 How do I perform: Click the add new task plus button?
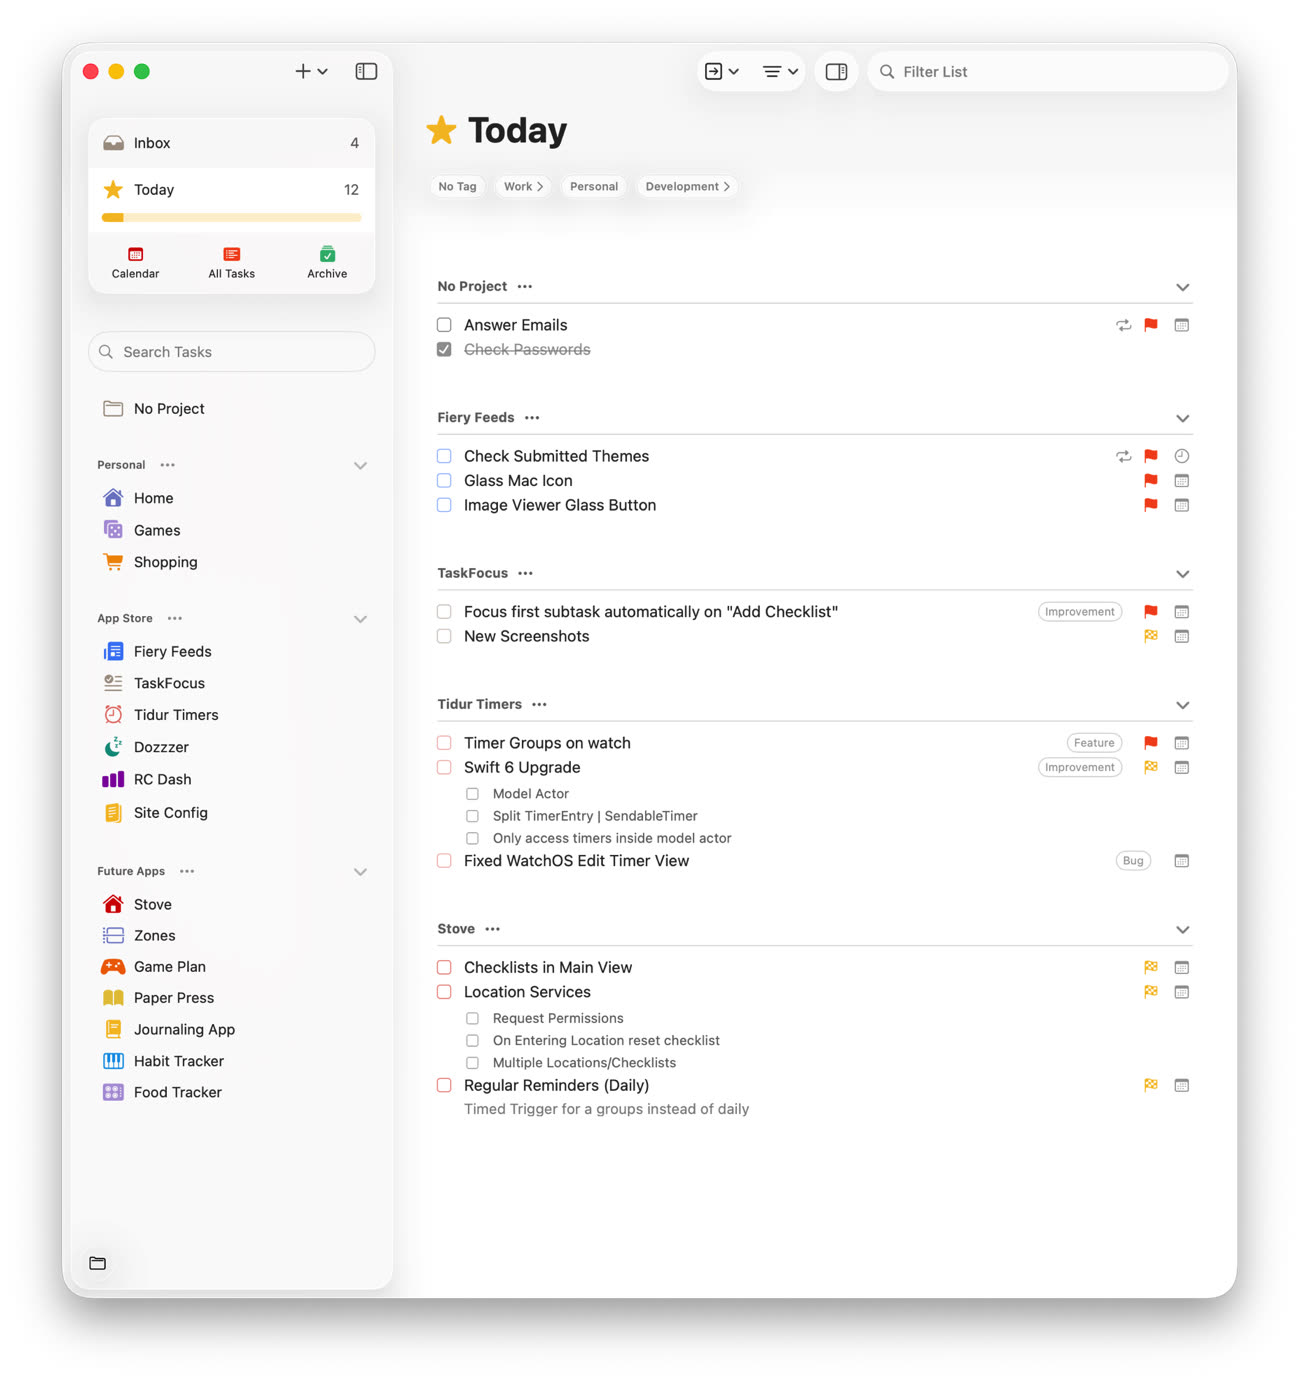(x=302, y=71)
